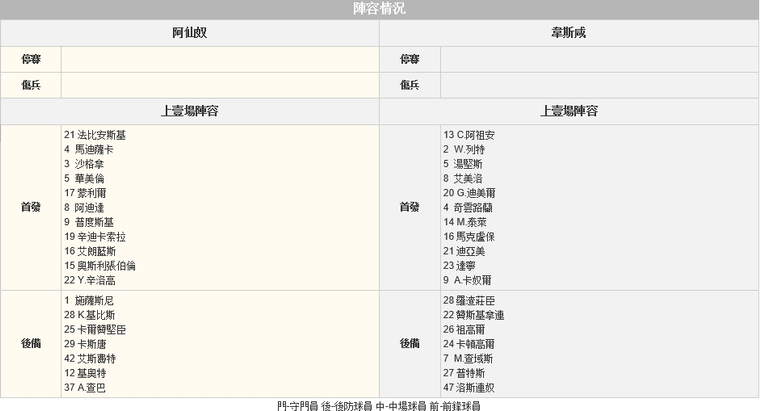
Task: Select player 19 辛迪卡索拉
Action: [95, 237]
